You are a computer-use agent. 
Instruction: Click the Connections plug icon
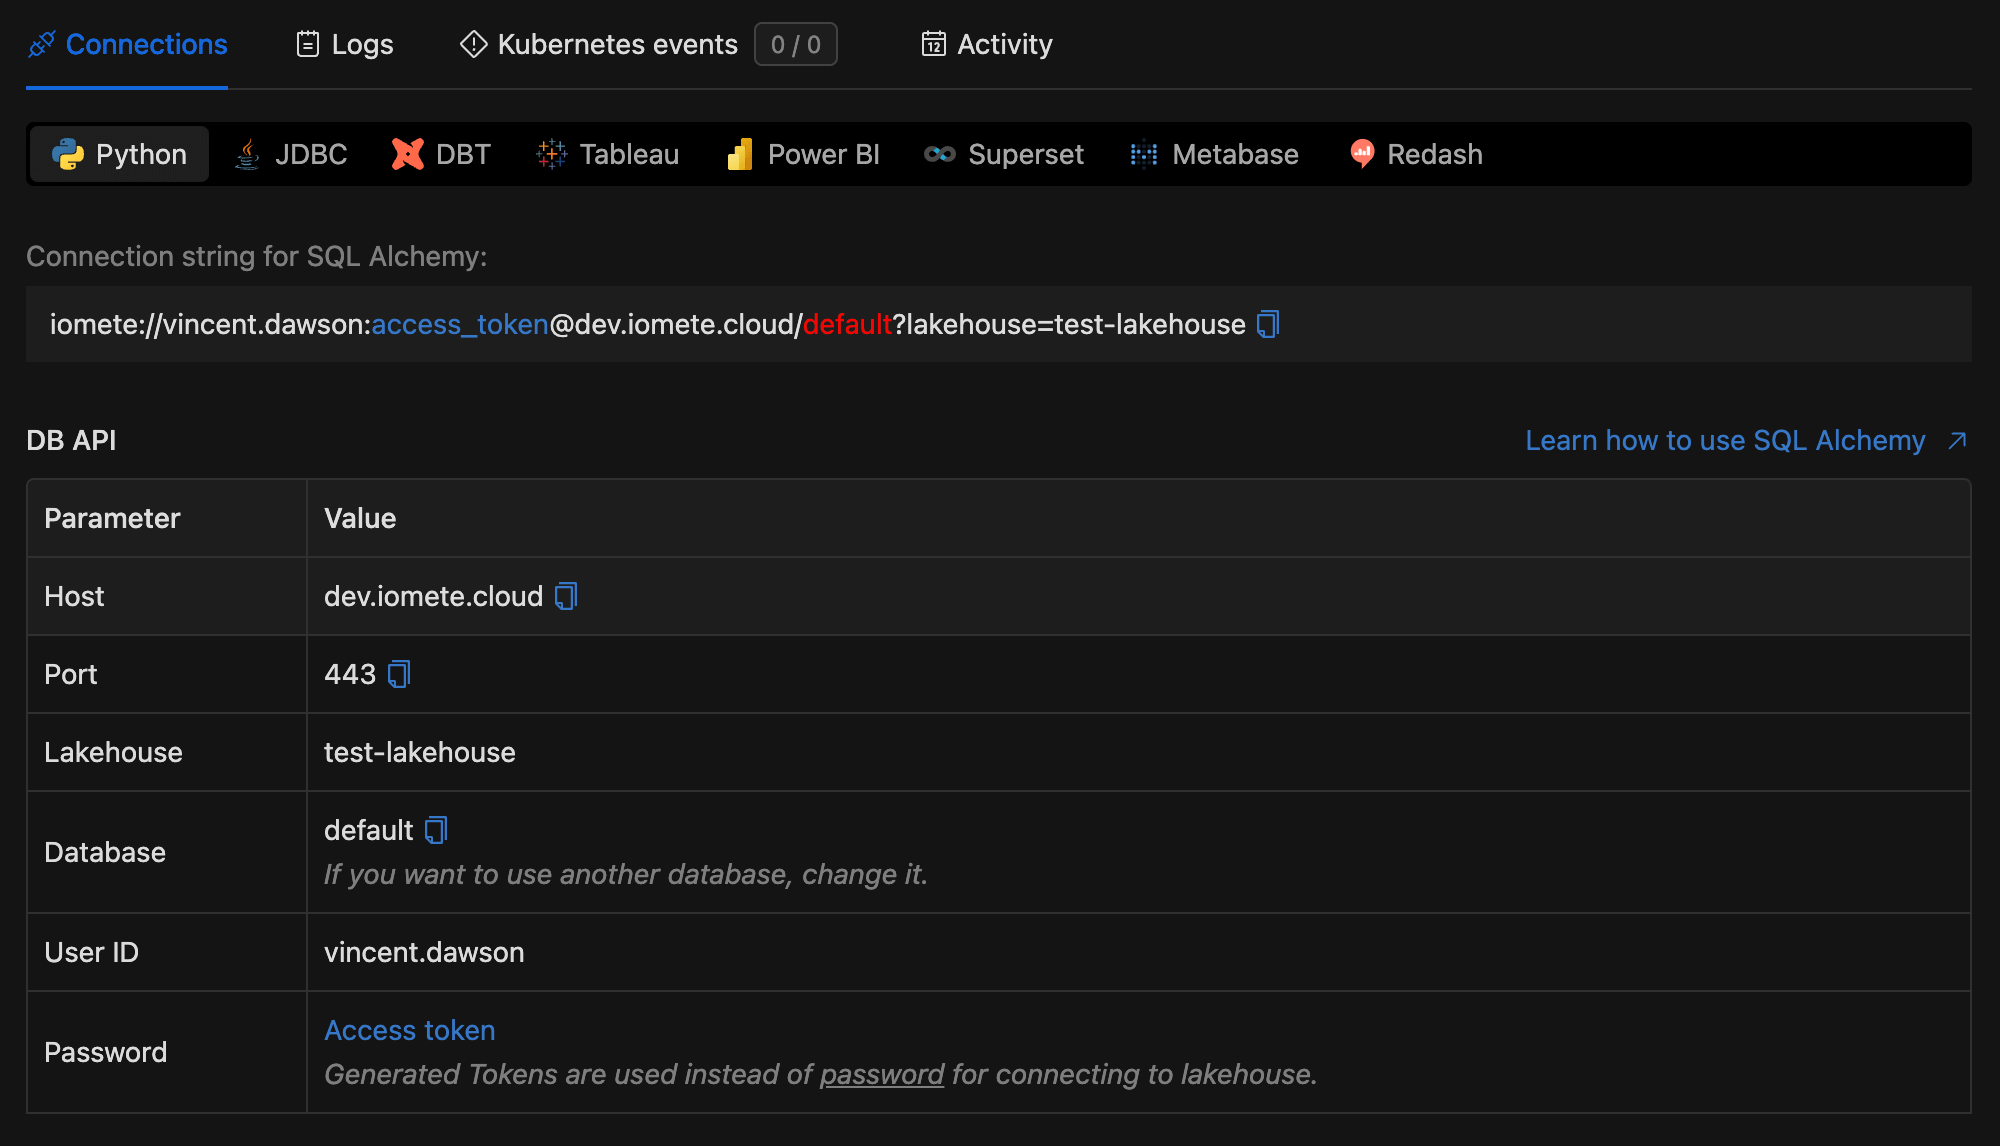[42, 44]
